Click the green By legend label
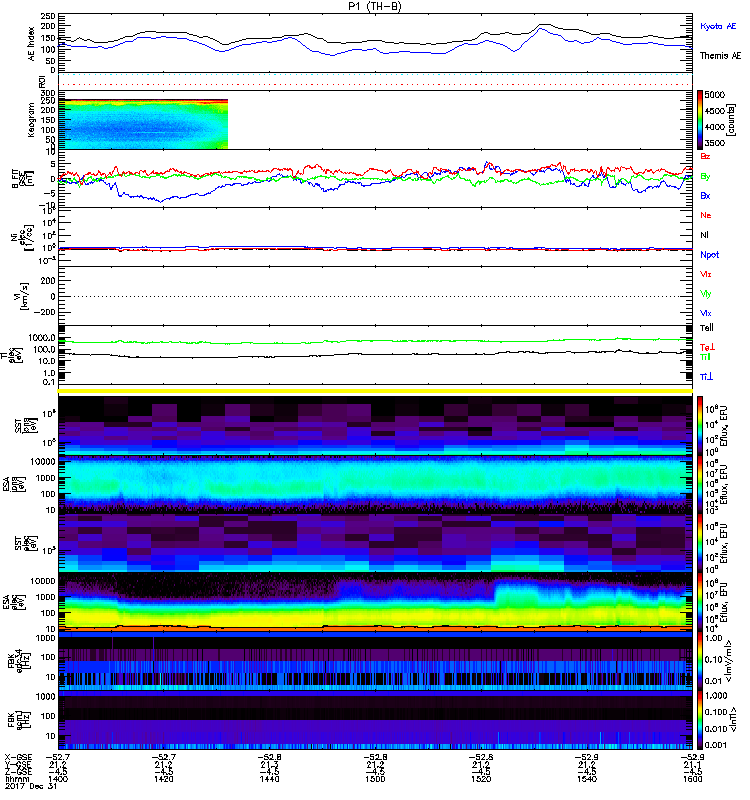The width and height of the screenshot is (750, 800). (706, 176)
